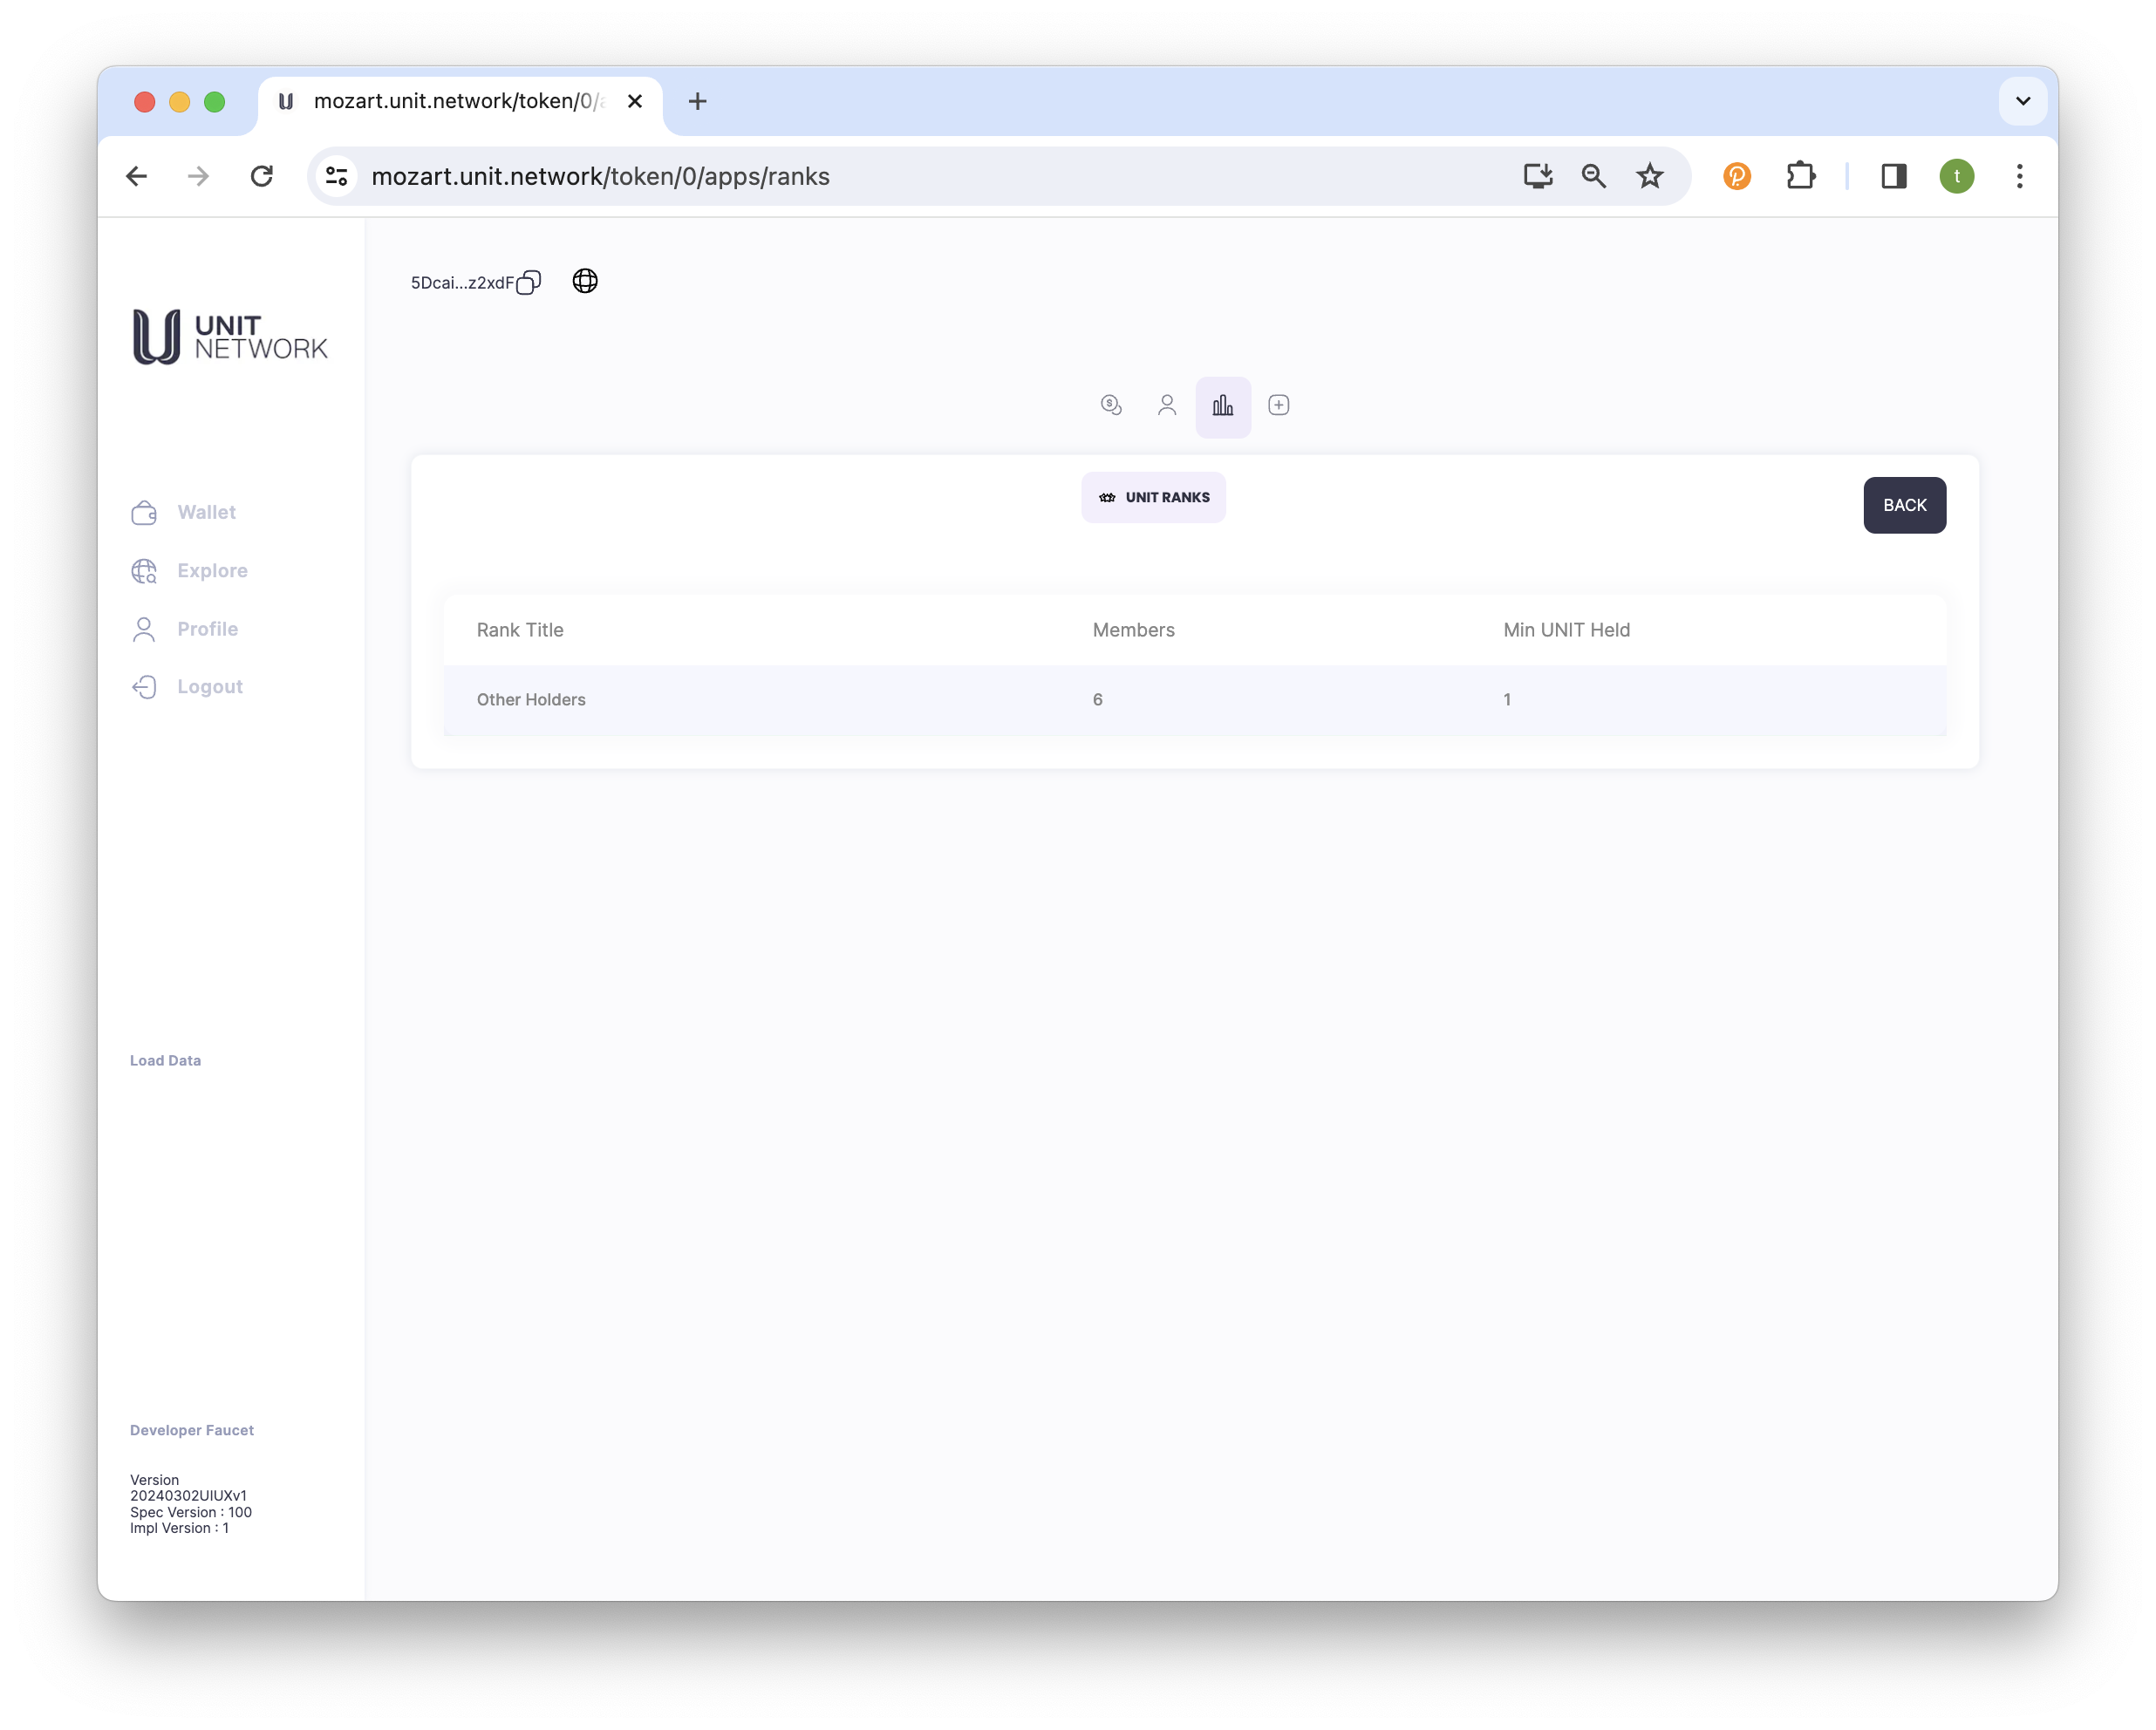Click the globe language icon near address
Image resolution: width=2156 pixels, height=1730 pixels.
tap(585, 281)
